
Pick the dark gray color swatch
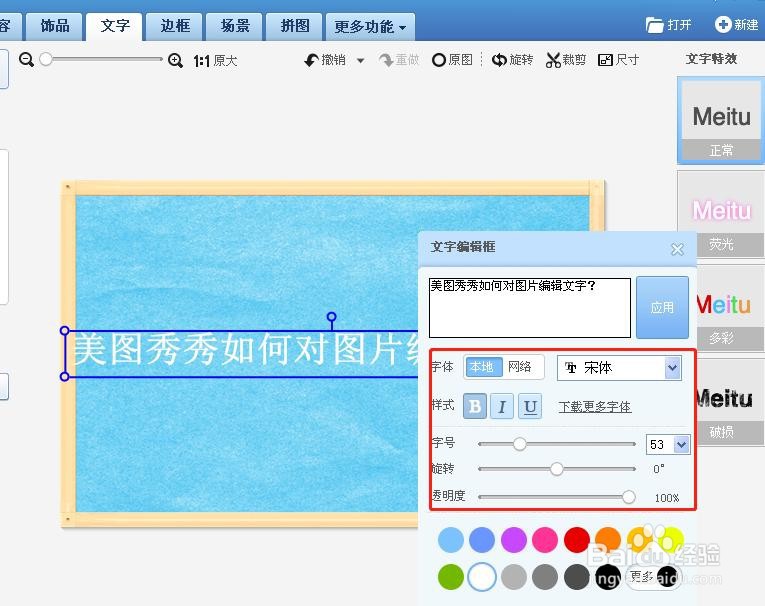pyautogui.click(x=577, y=577)
